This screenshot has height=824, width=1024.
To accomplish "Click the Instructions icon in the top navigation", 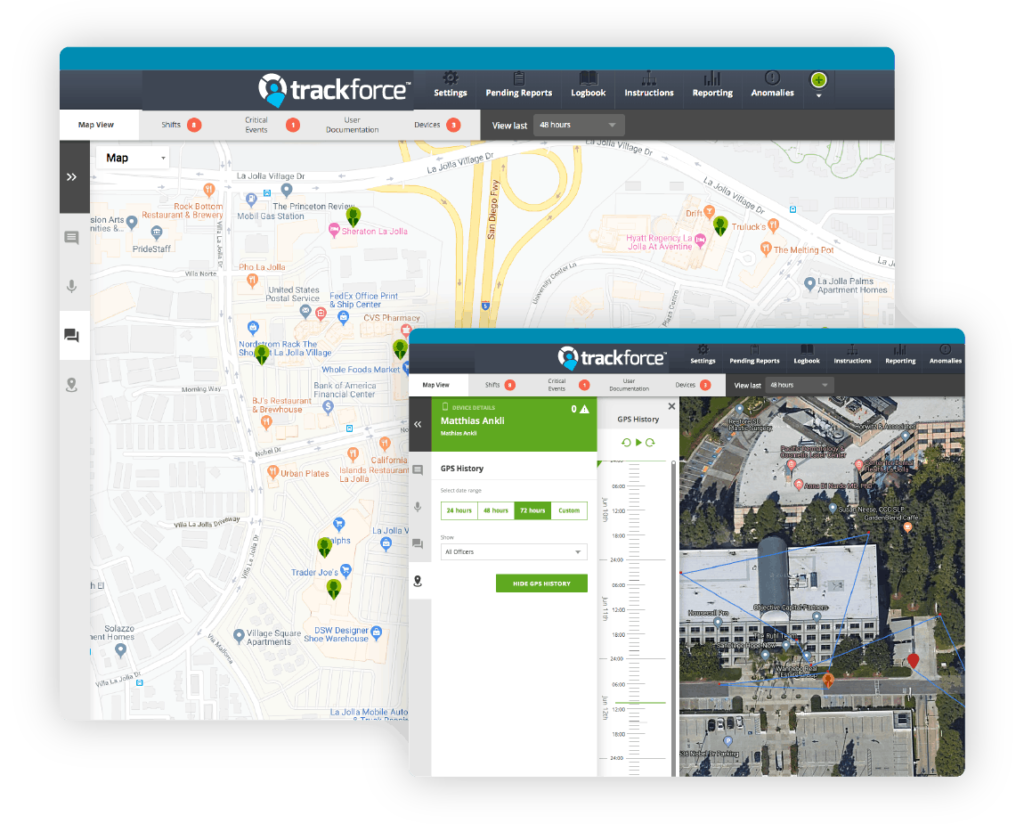I will (x=648, y=80).
